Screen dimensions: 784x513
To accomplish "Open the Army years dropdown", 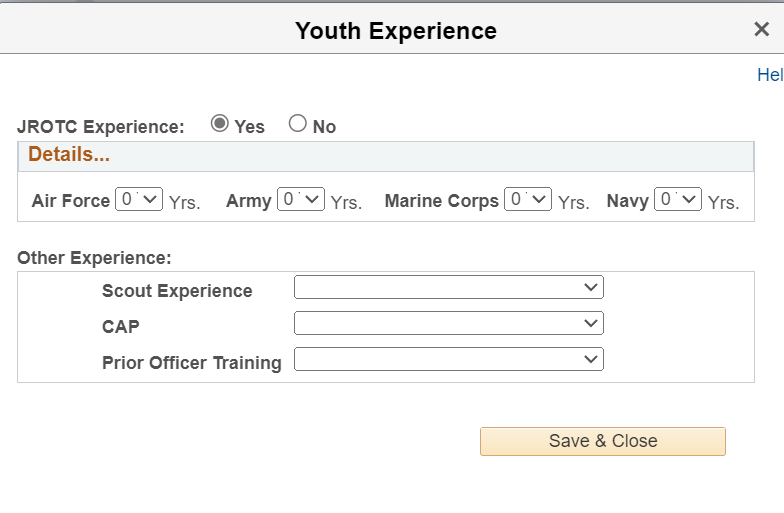I will click(x=301, y=199).
